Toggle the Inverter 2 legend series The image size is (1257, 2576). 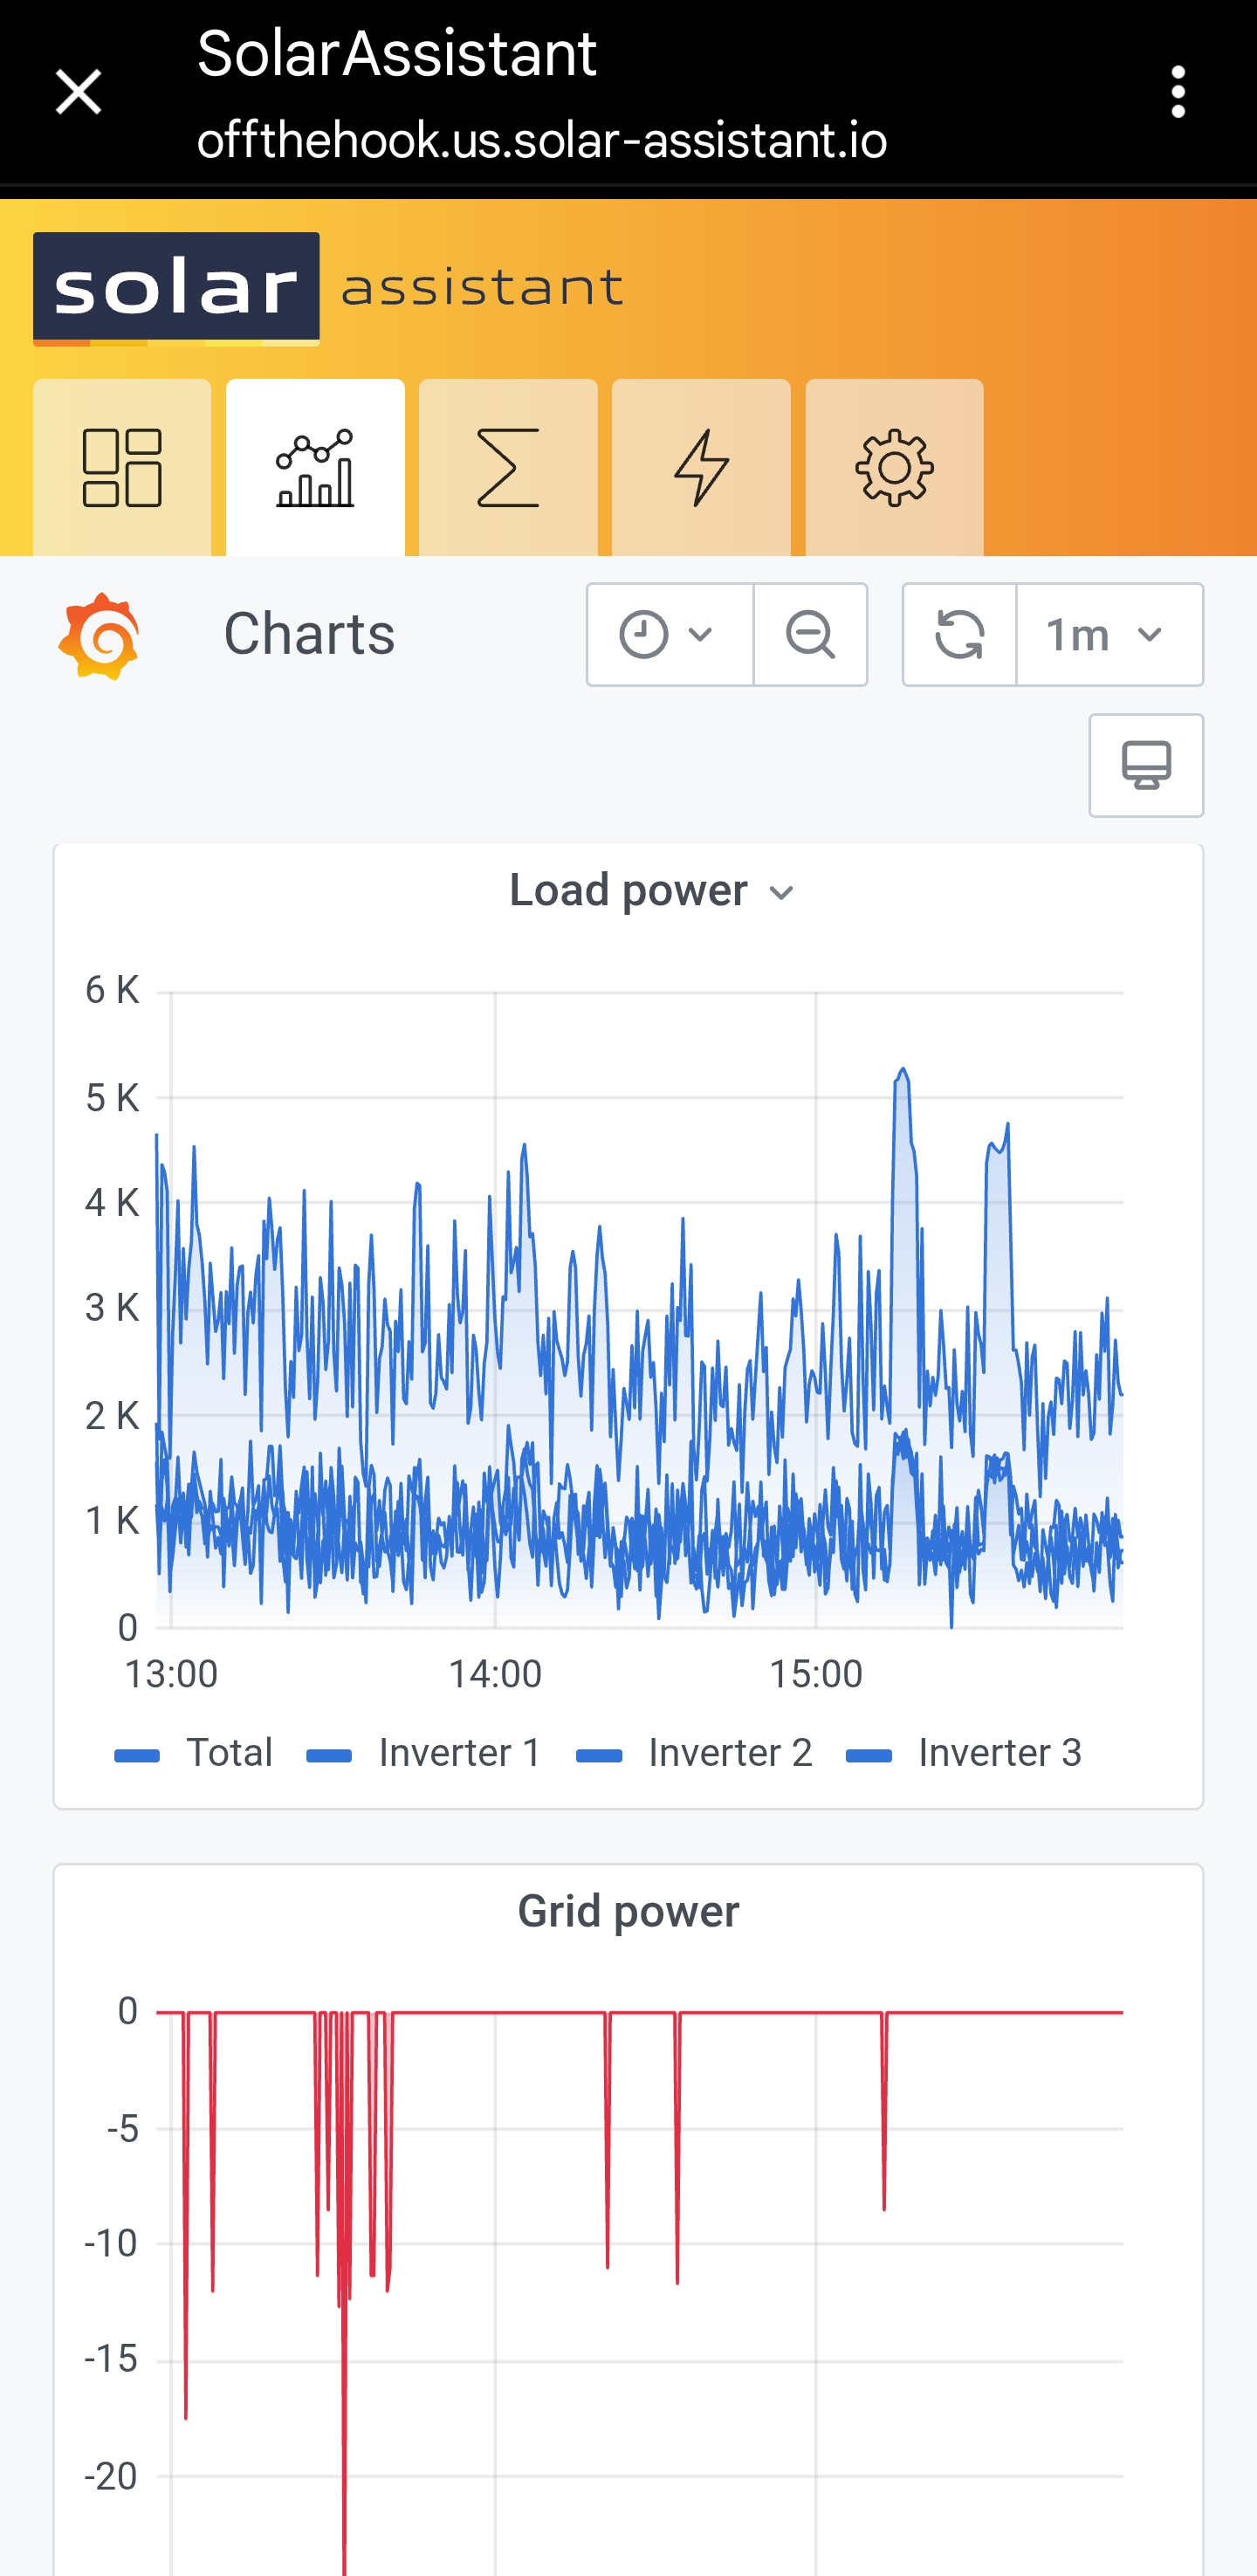pos(730,1753)
